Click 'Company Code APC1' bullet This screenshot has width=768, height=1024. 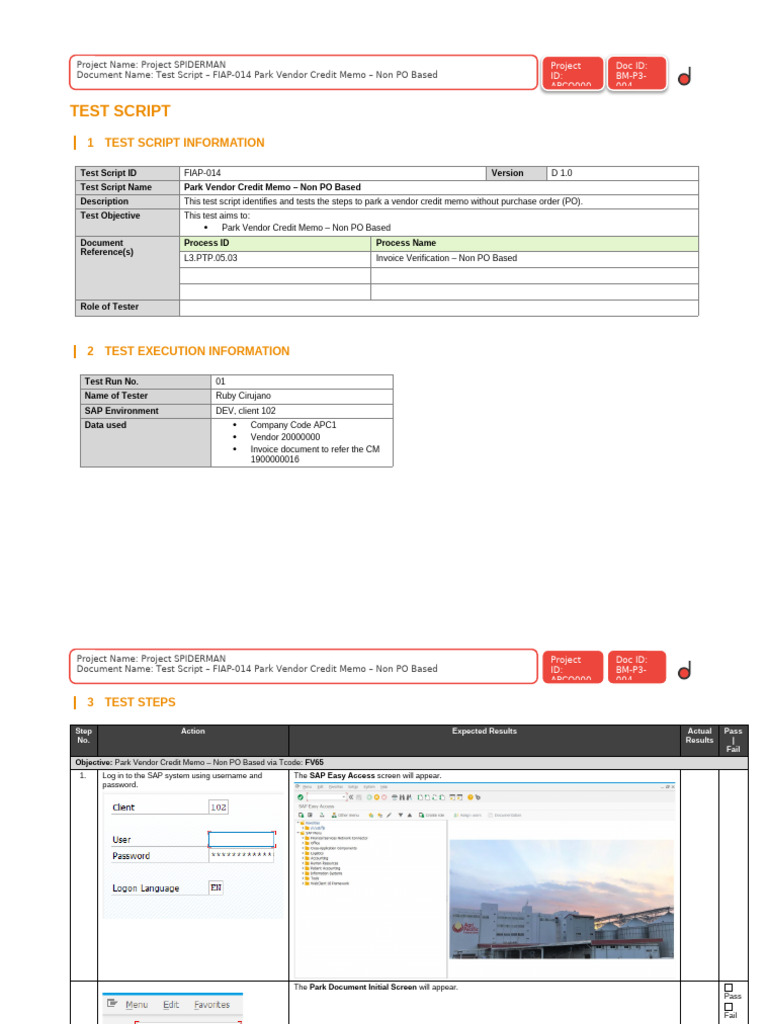(x=293, y=425)
